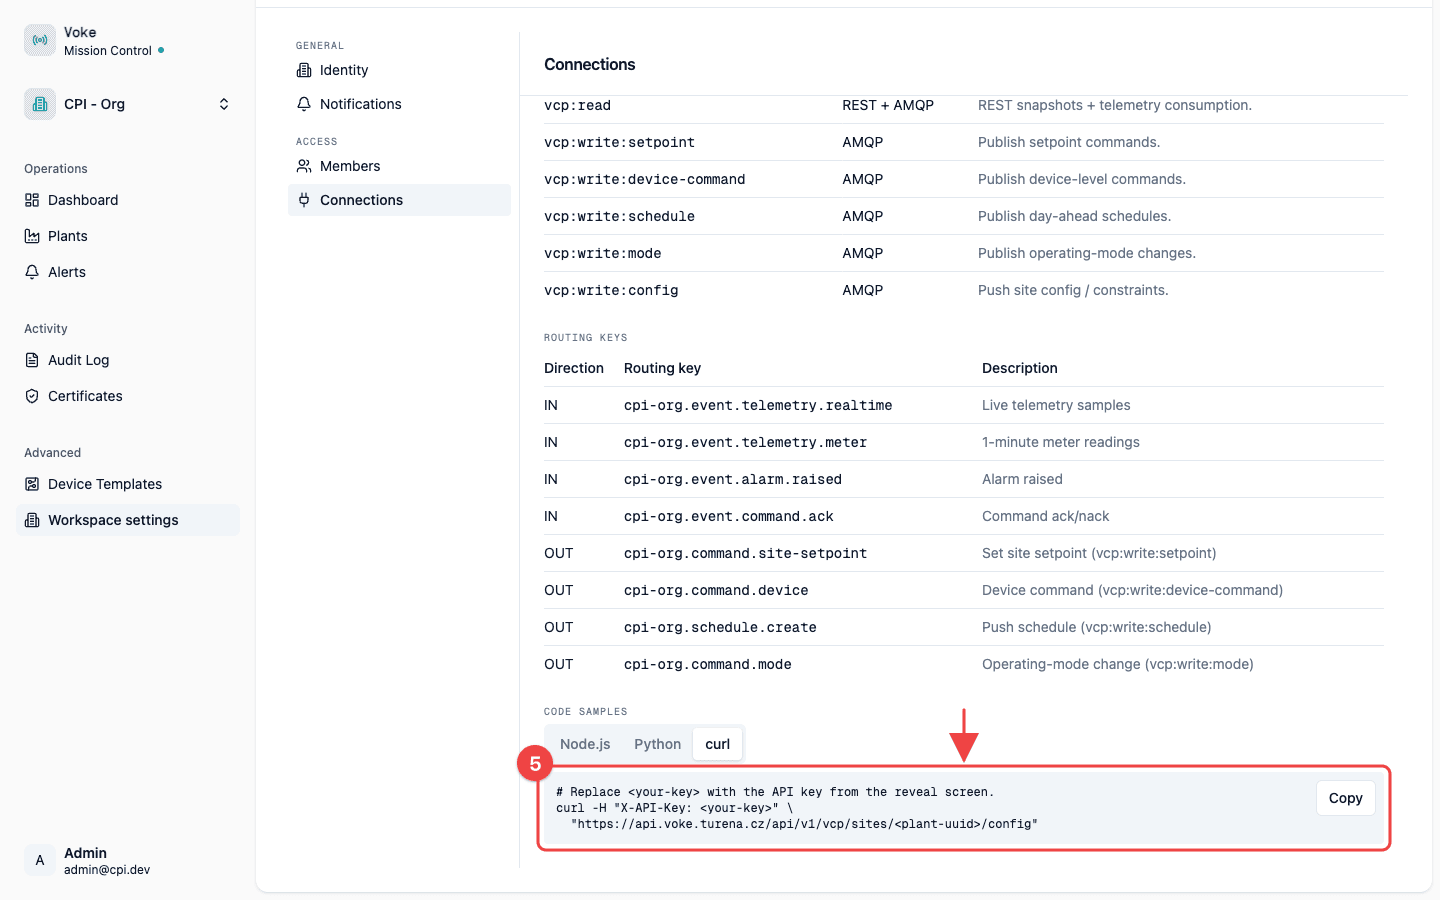Viewport: 1440px width, 900px height.
Task: Click routing key cpi-org.event.telemetry.realtime
Action: (758, 405)
